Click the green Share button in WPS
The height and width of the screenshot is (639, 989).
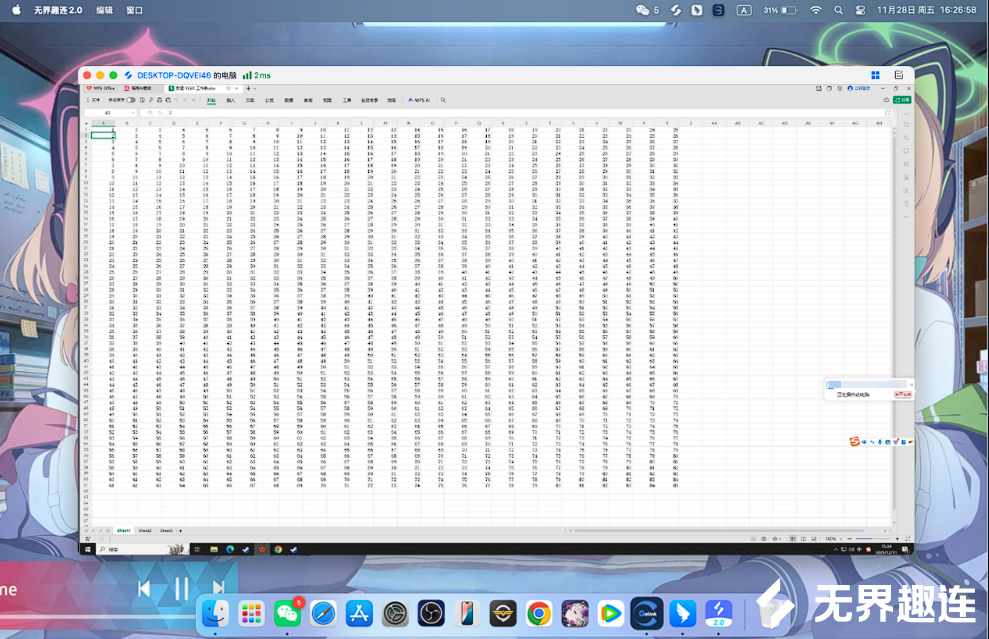point(903,100)
